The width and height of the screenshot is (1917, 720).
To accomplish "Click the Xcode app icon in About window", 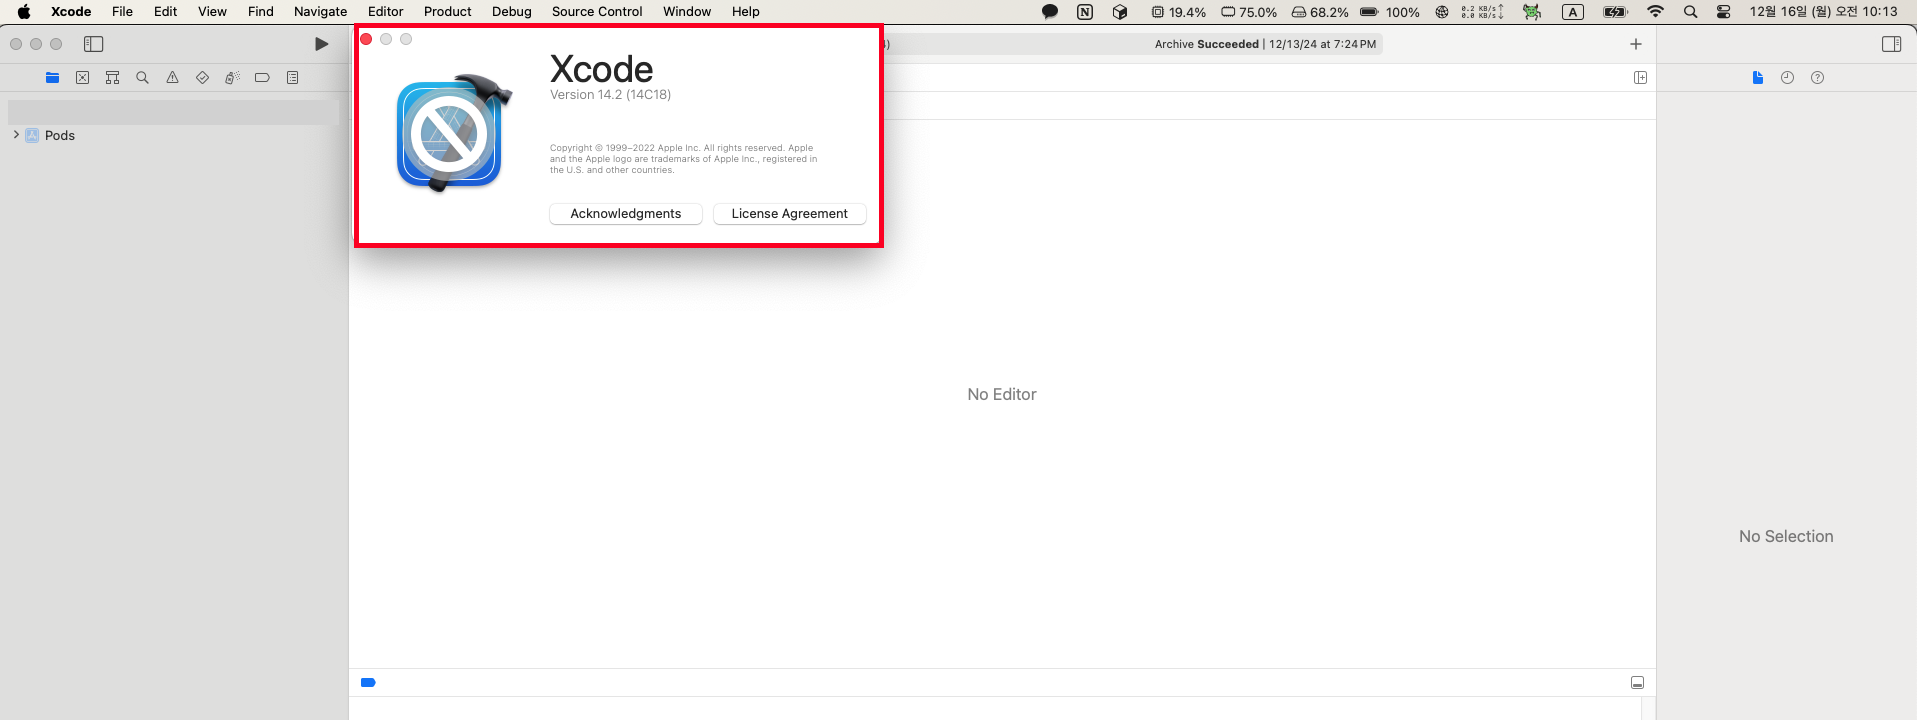I will click(455, 132).
